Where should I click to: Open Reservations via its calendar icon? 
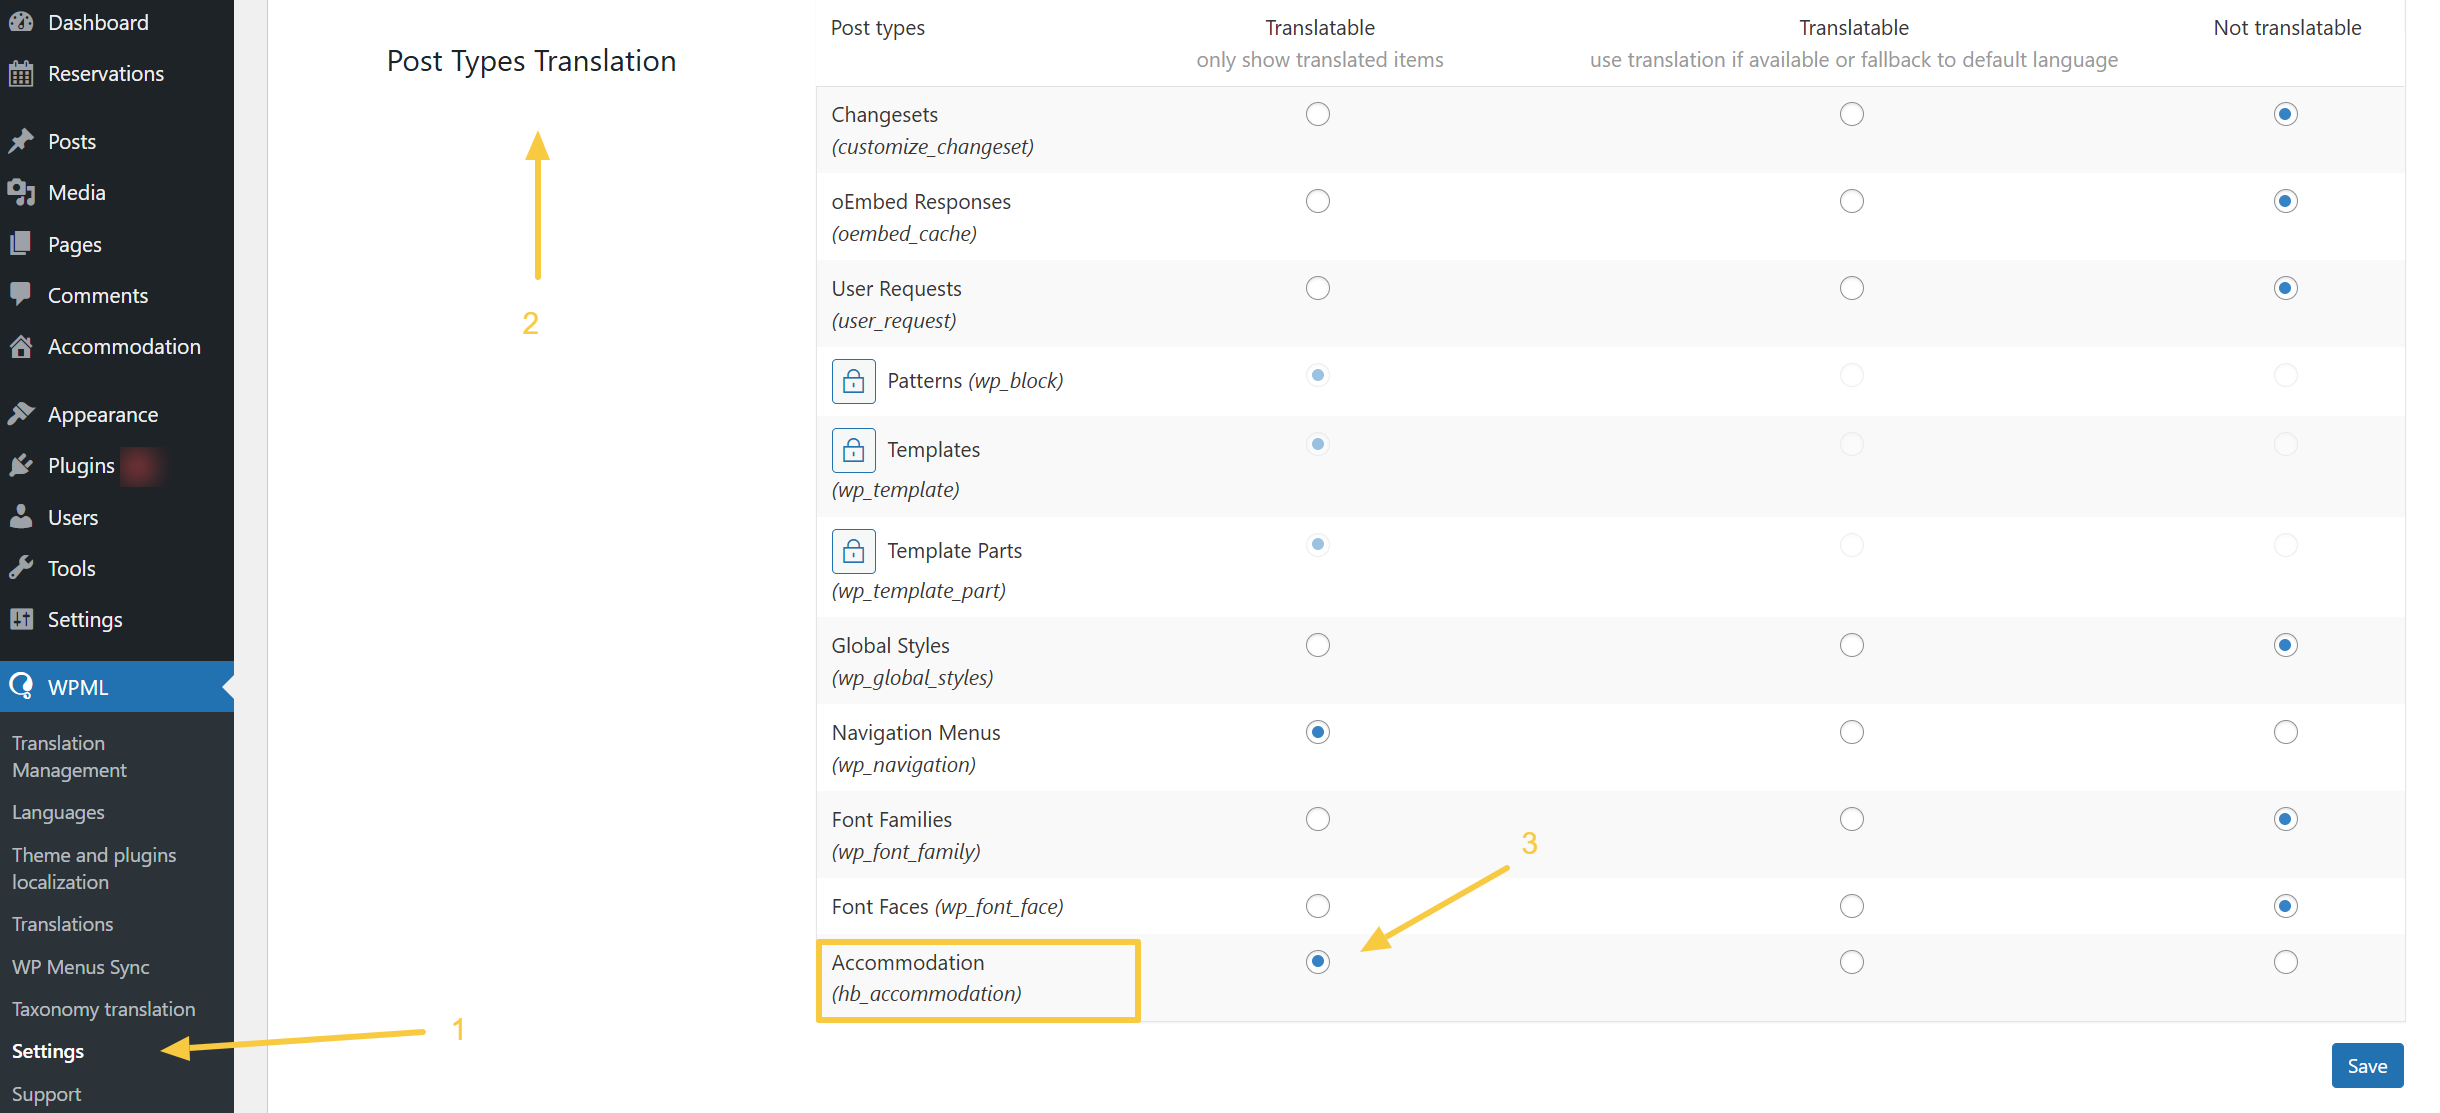[21, 73]
